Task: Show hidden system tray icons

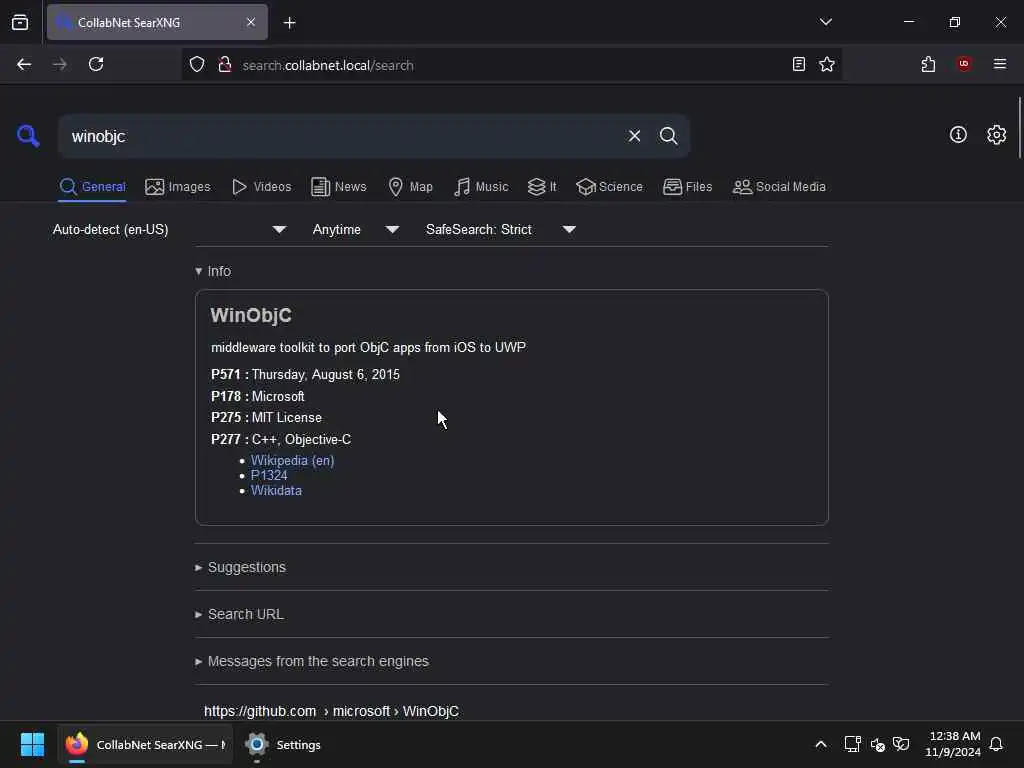Action: pyautogui.click(x=821, y=744)
